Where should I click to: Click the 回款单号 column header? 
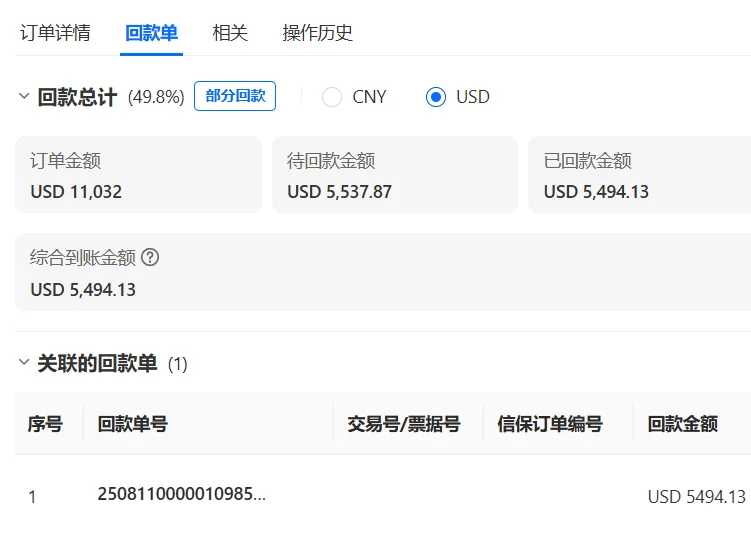click(133, 424)
